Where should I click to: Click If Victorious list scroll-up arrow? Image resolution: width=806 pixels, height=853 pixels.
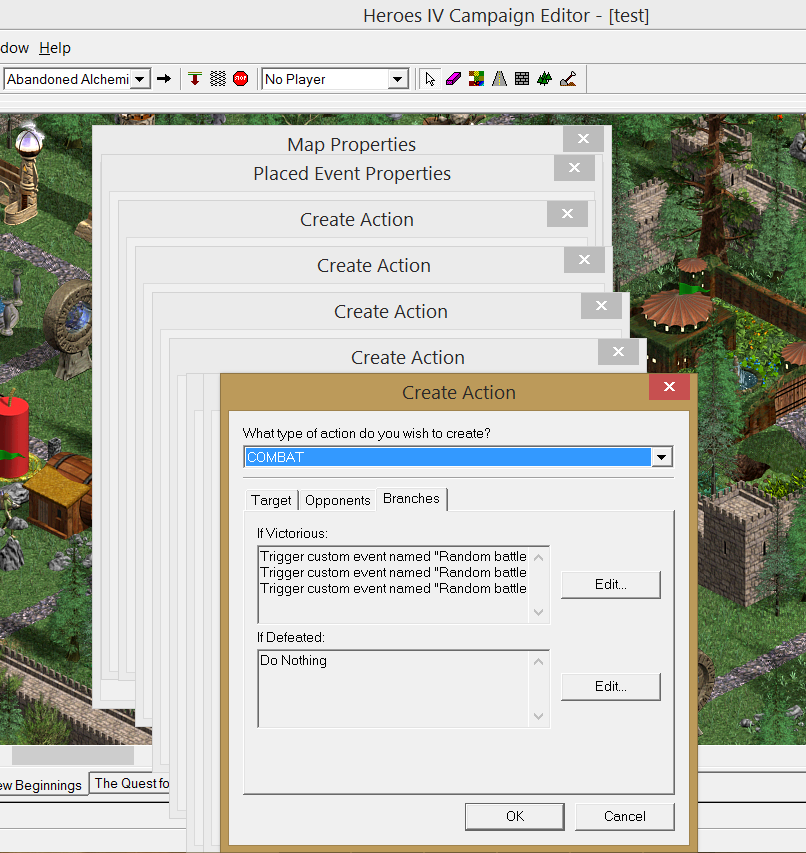point(538,557)
